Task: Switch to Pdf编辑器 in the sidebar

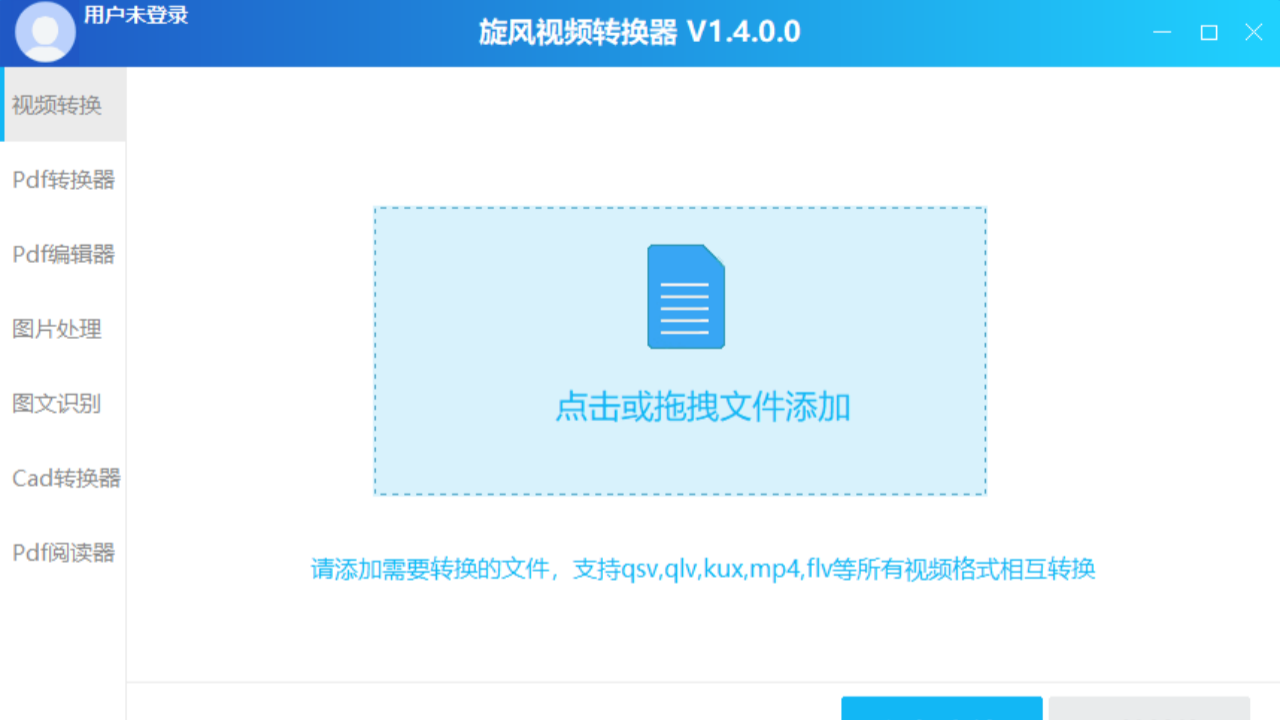Action: click(63, 254)
